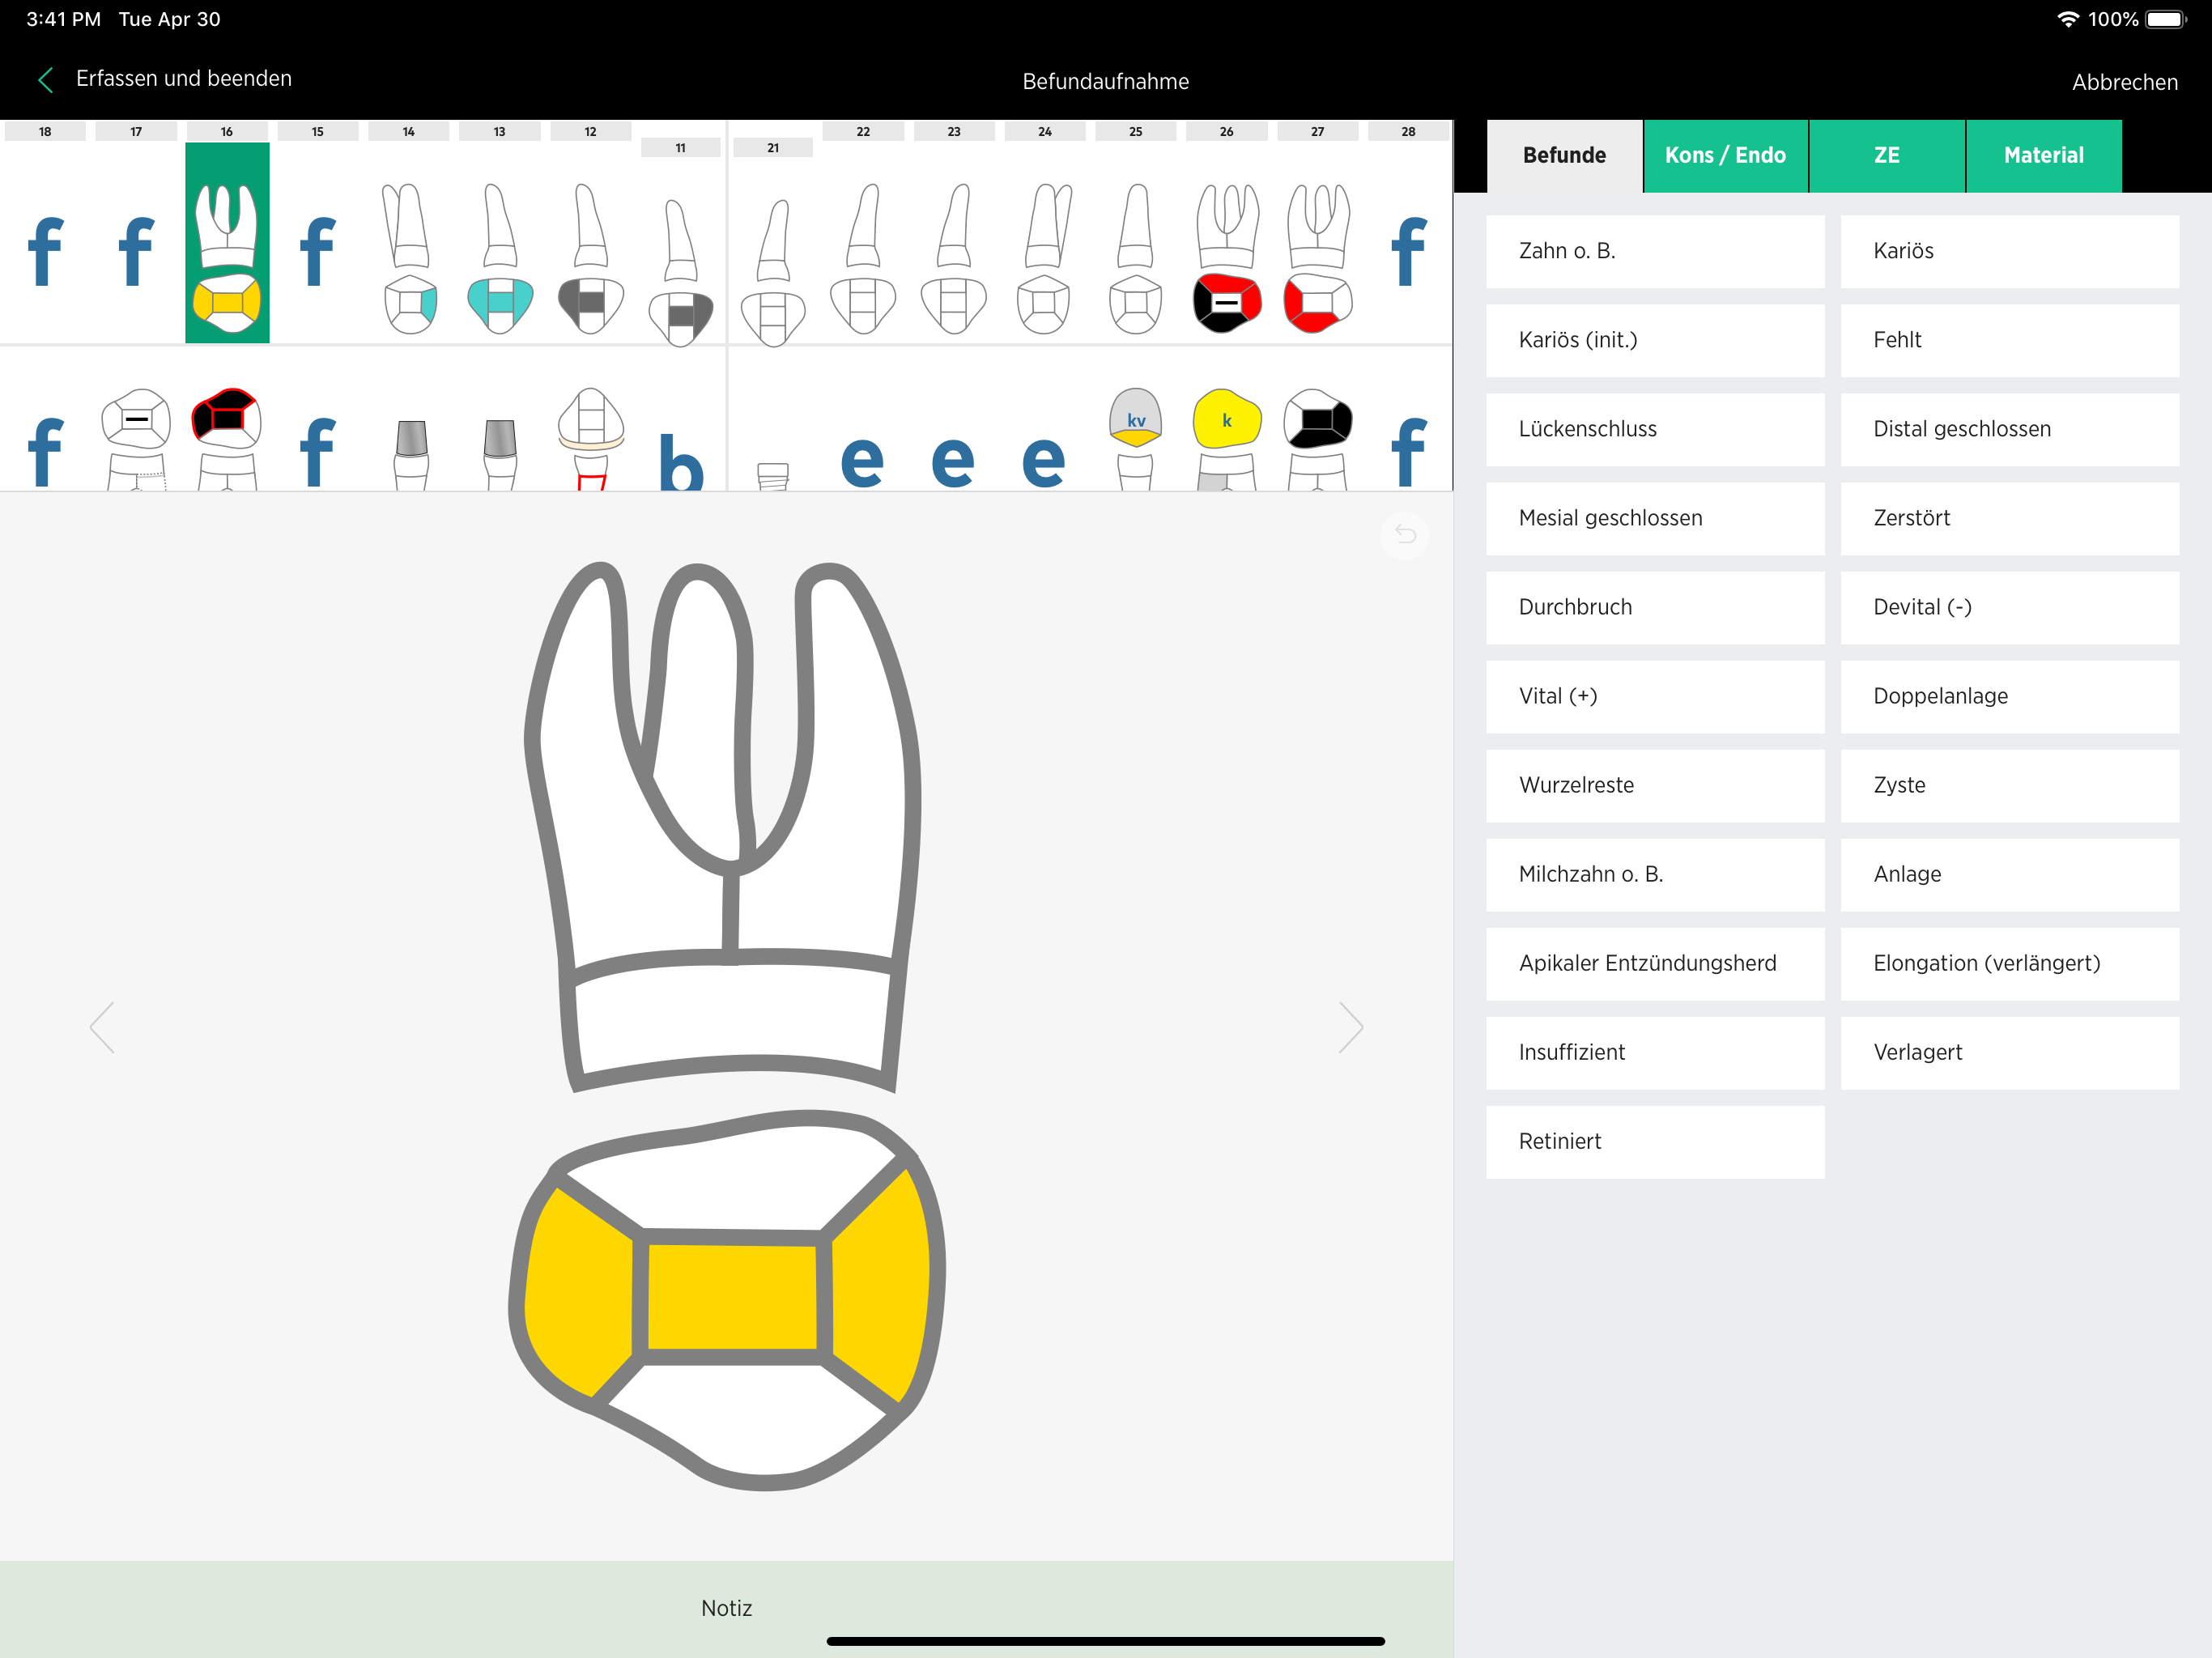Screen dimensions: 2212x1658
Task: Select upper tooth 21 icon
Action: click(773, 272)
